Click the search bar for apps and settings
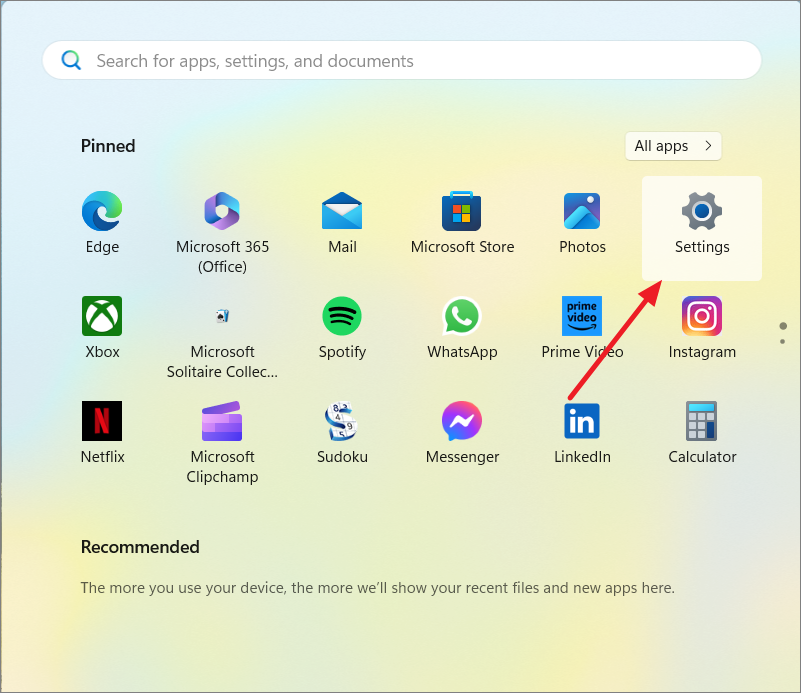This screenshot has width=801, height=693. point(400,60)
